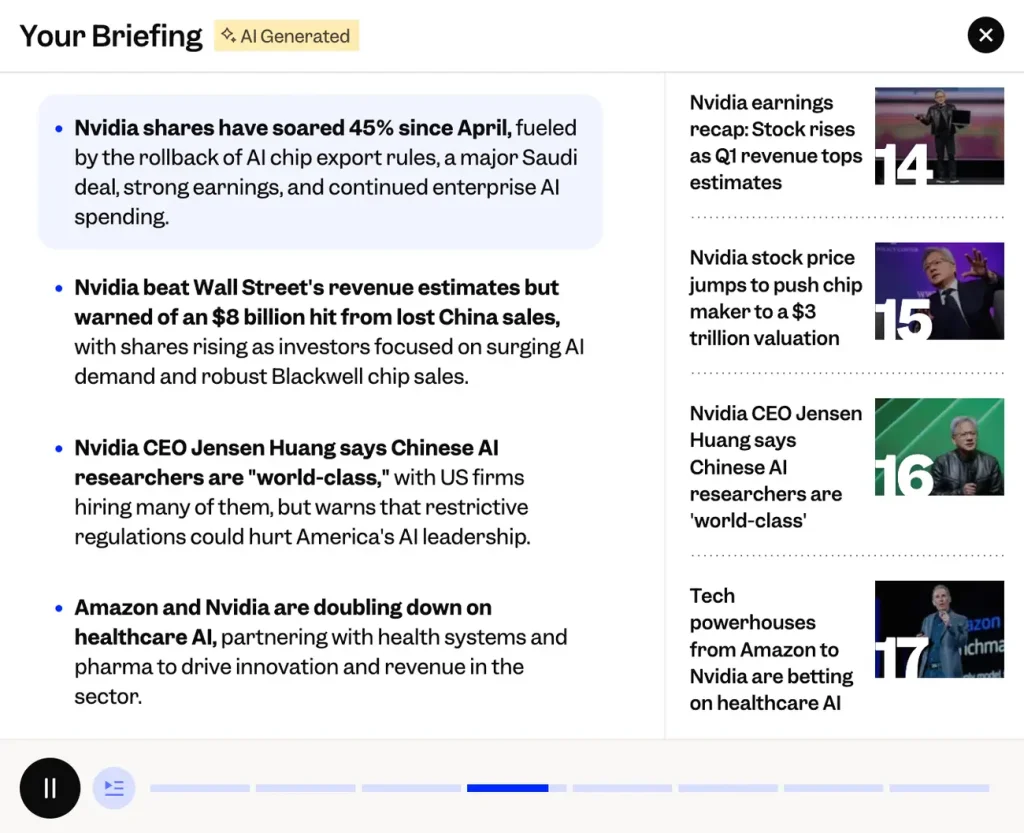
Task: Jump to the third progress segment
Action: 411,788
